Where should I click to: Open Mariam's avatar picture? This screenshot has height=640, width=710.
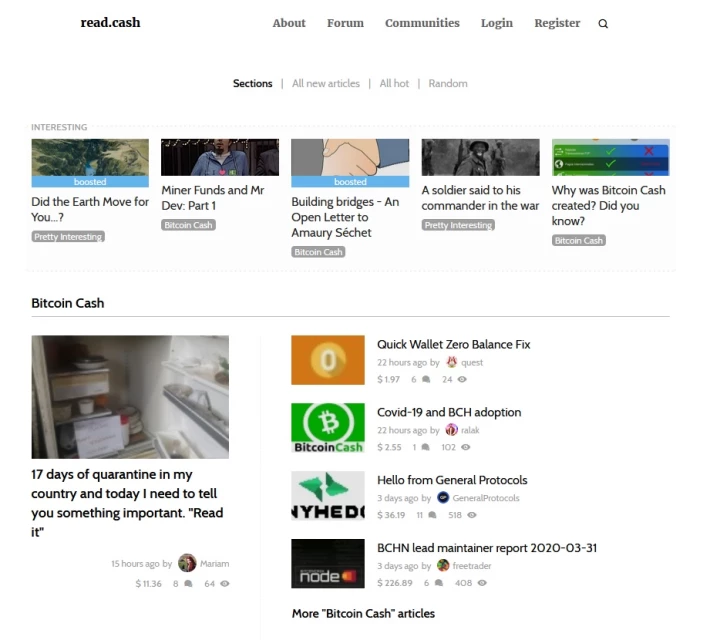coord(187,563)
